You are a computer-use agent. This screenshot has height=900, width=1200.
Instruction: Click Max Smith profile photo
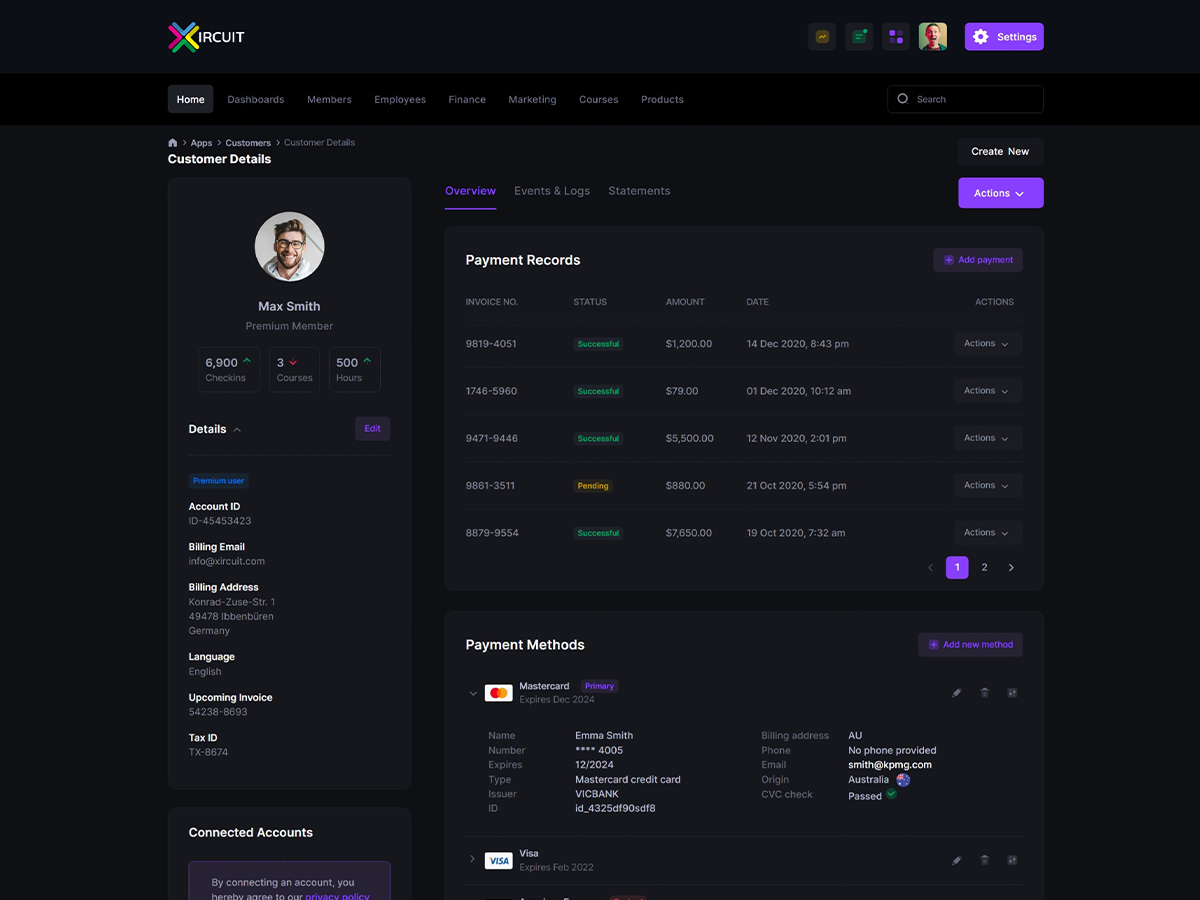pyautogui.click(x=289, y=246)
